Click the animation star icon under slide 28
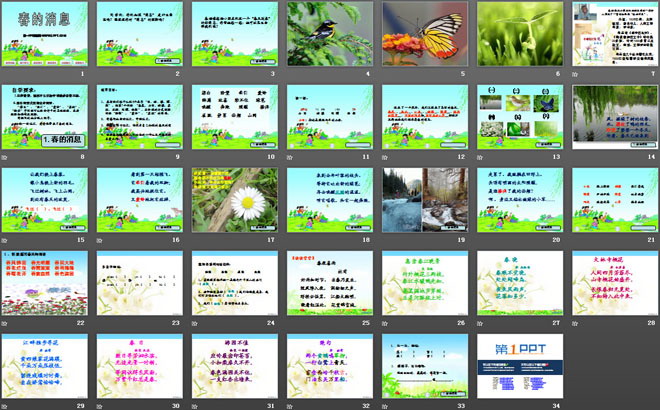660x410 pixels. (x=575, y=323)
